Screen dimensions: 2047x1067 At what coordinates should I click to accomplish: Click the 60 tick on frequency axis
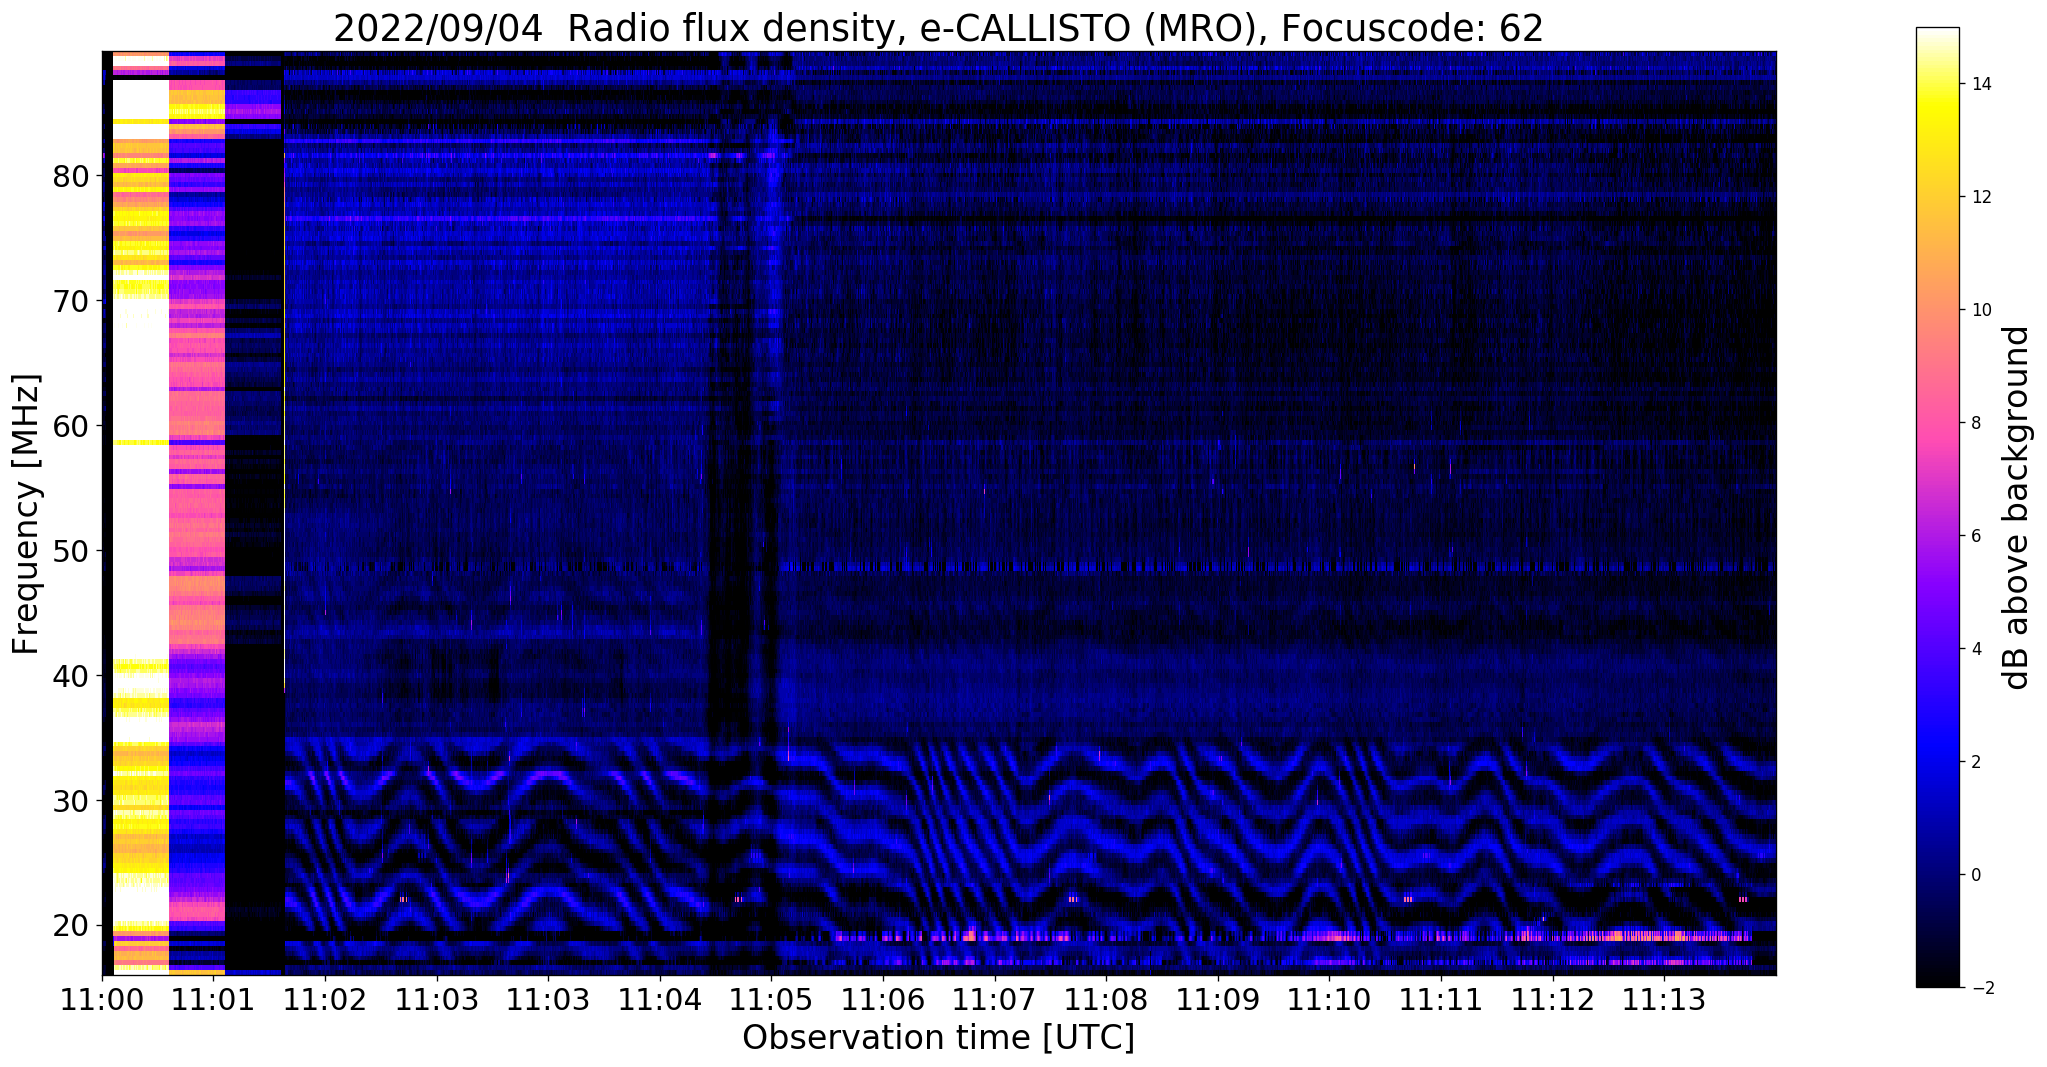pyautogui.click(x=72, y=426)
